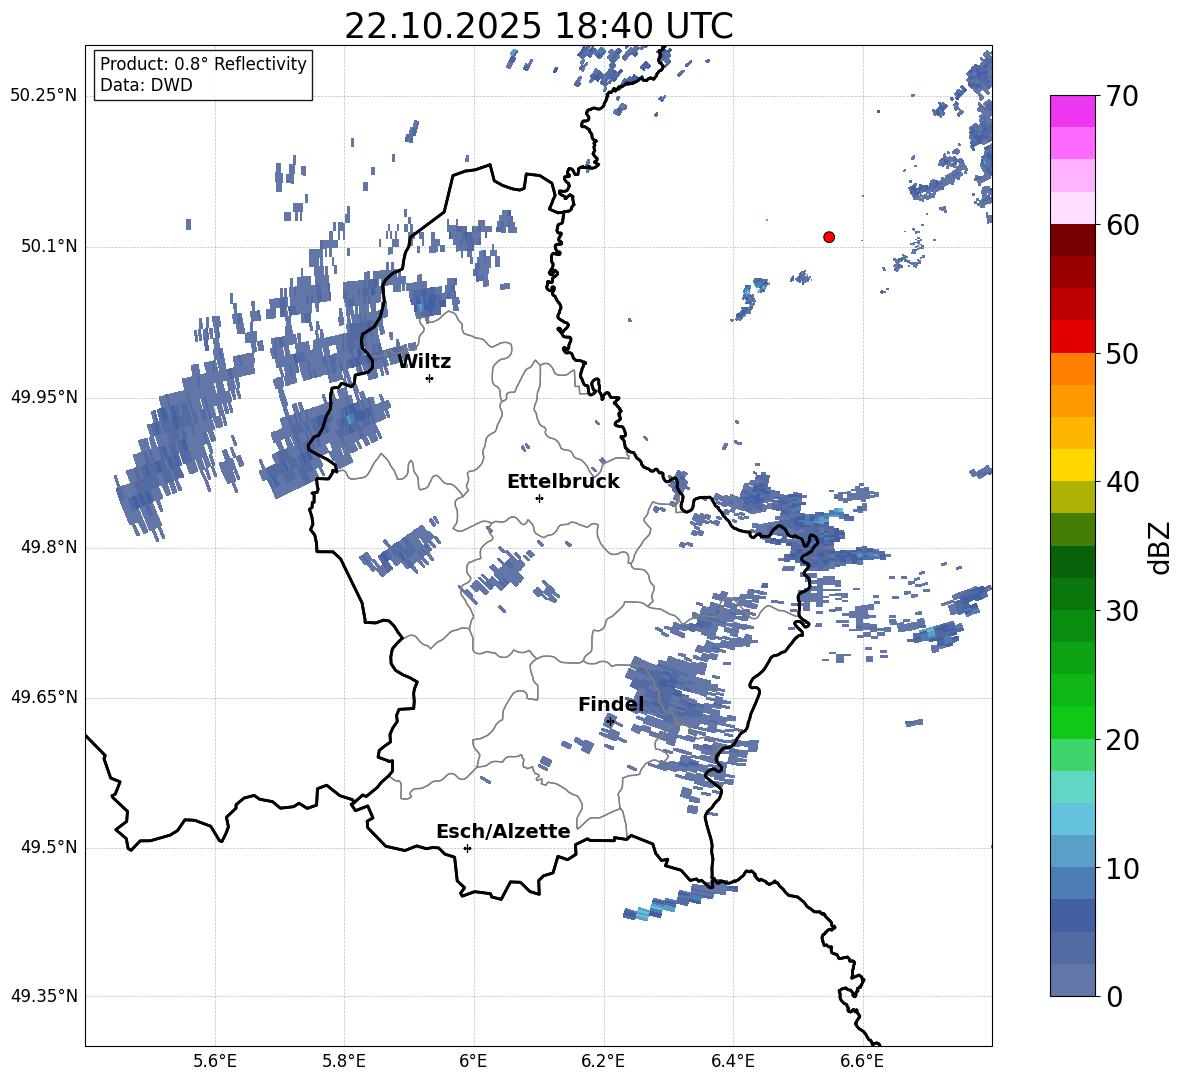Click the 'Product: 0.8° Reflectivity' text
Viewport: 1184px width, 1081px height.
(x=203, y=63)
